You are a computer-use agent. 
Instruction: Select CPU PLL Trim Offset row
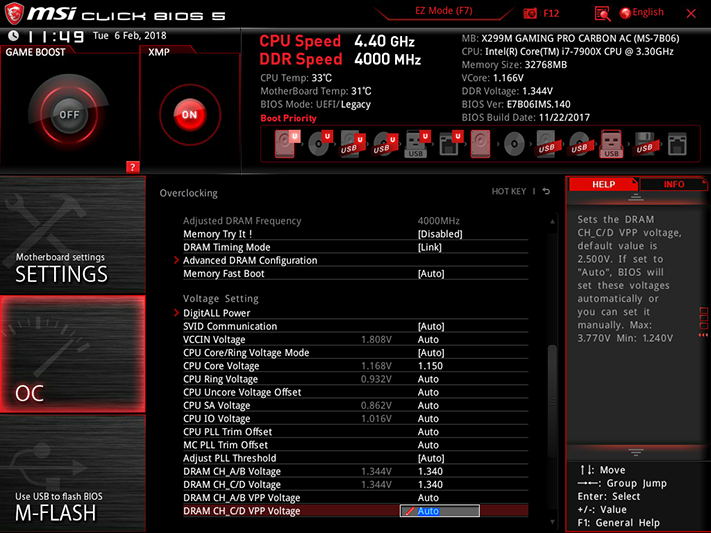(356, 431)
